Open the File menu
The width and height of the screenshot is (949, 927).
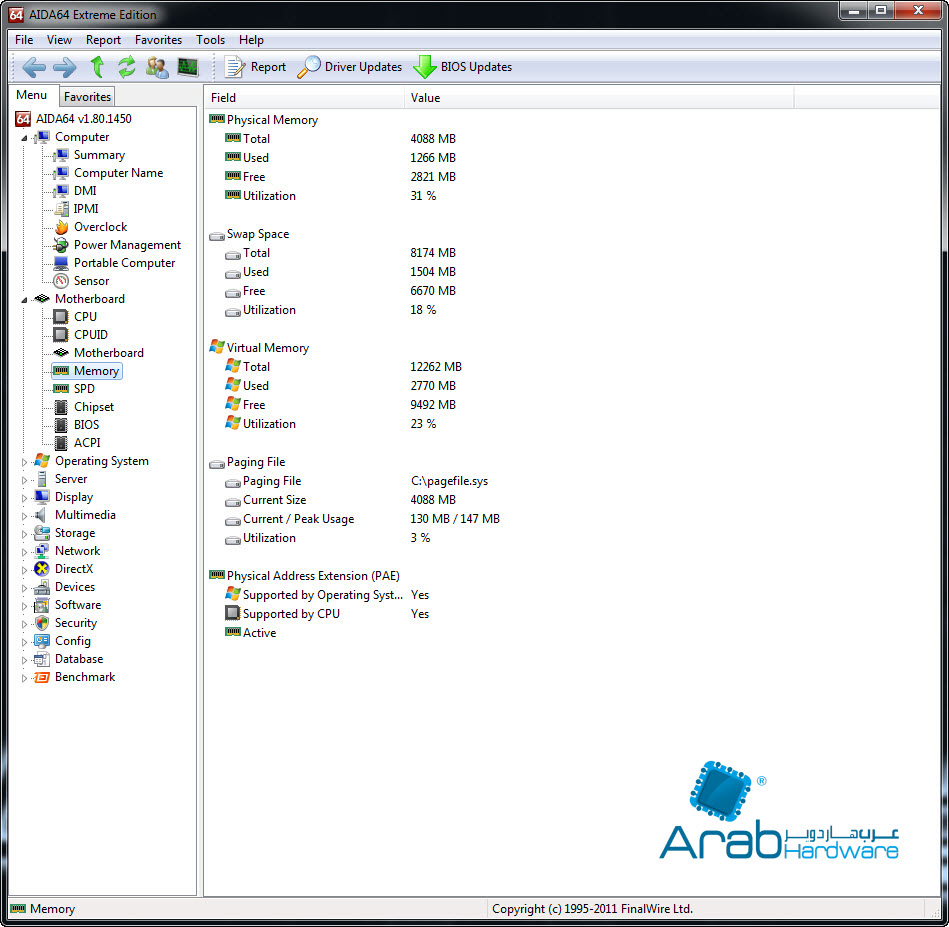[24, 40]
